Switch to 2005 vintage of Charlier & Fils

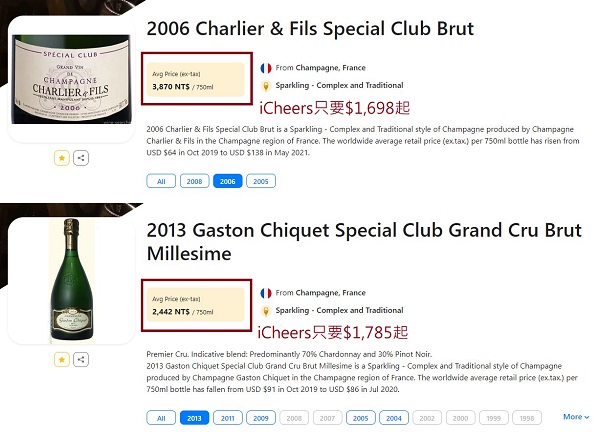tap(259, 181)
